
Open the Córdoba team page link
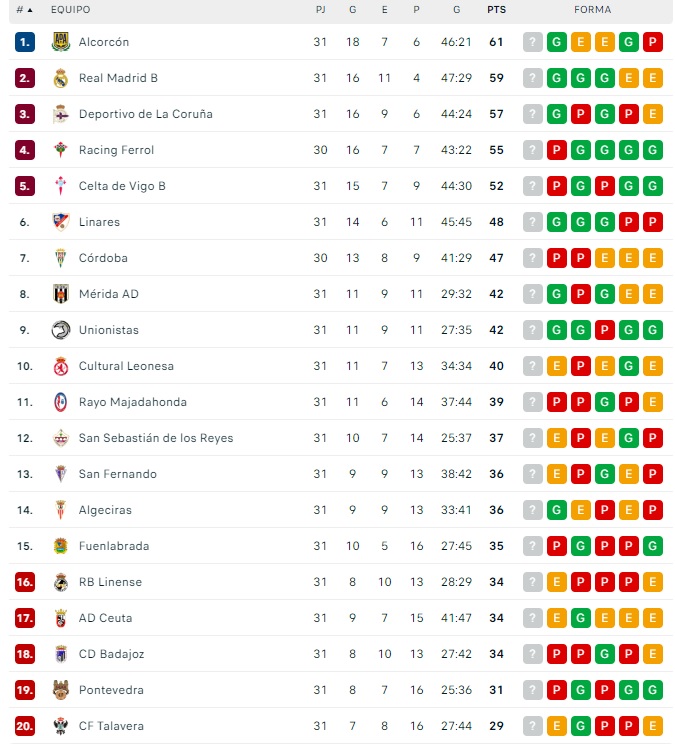click(x=103, y=258)
